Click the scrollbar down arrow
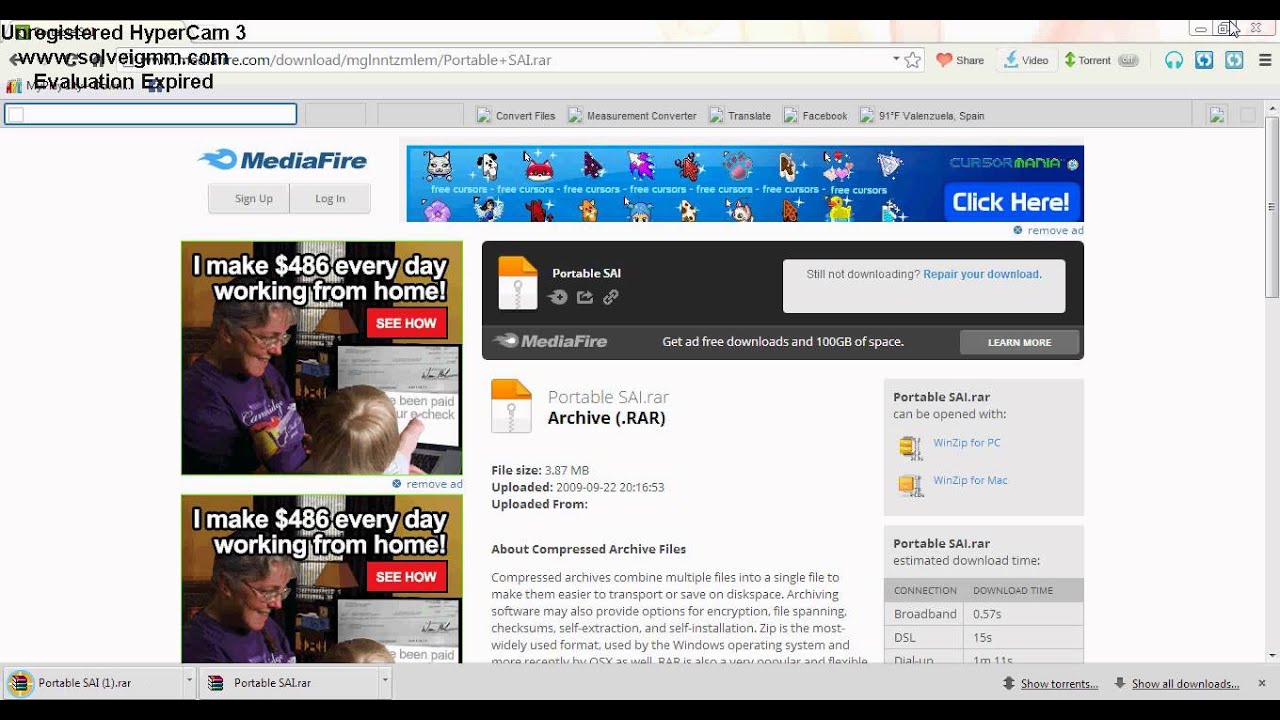The height and width of the screenshot is (720, 1280). click(1272, 656)
